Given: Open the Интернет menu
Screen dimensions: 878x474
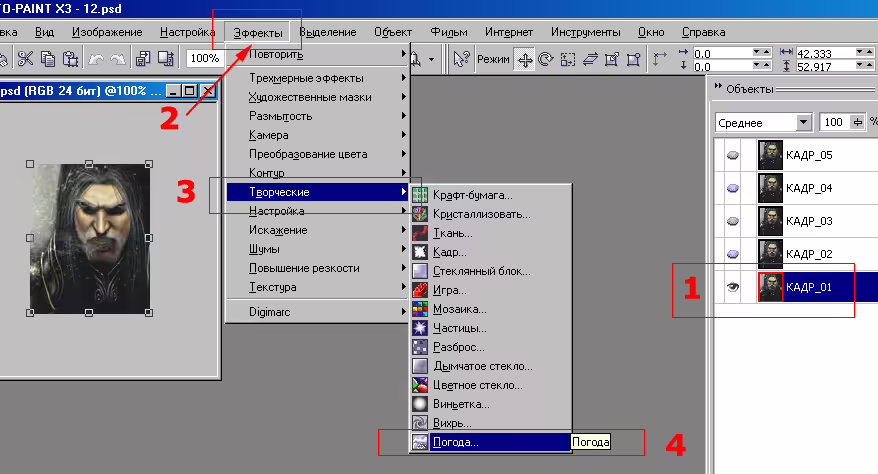Looking at the screenshot, I should pyautogui.click(x=509, y=32).
